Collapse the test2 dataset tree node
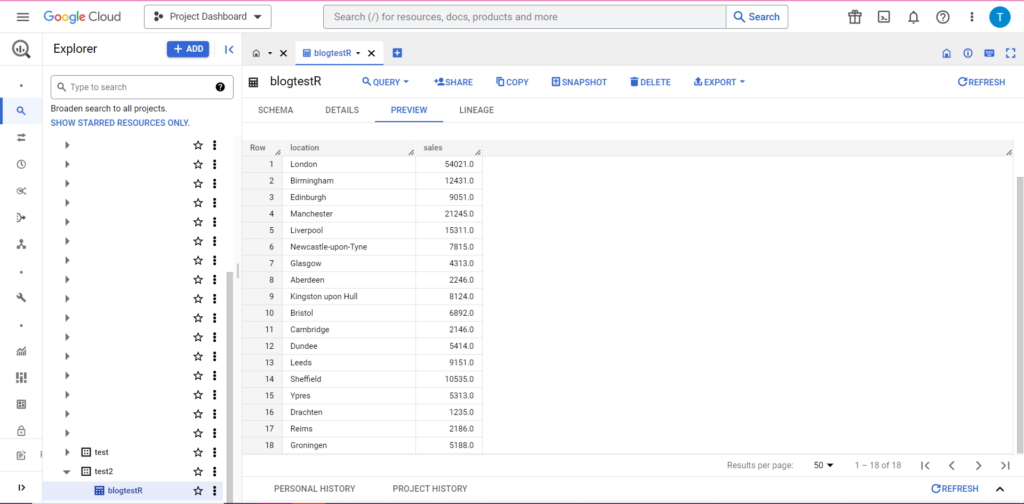Image resolution: width=1024 pixels, height=504 pixels. (x=67, y=471)
